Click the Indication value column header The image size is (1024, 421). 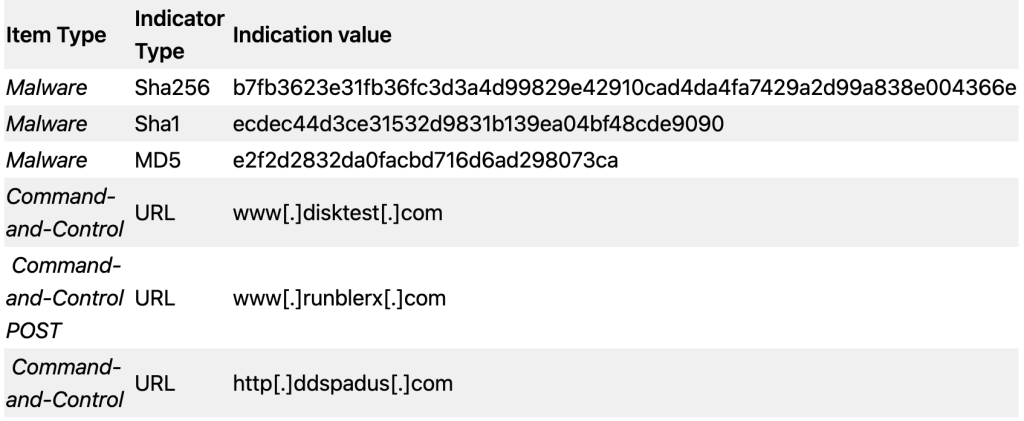point(312,35)
